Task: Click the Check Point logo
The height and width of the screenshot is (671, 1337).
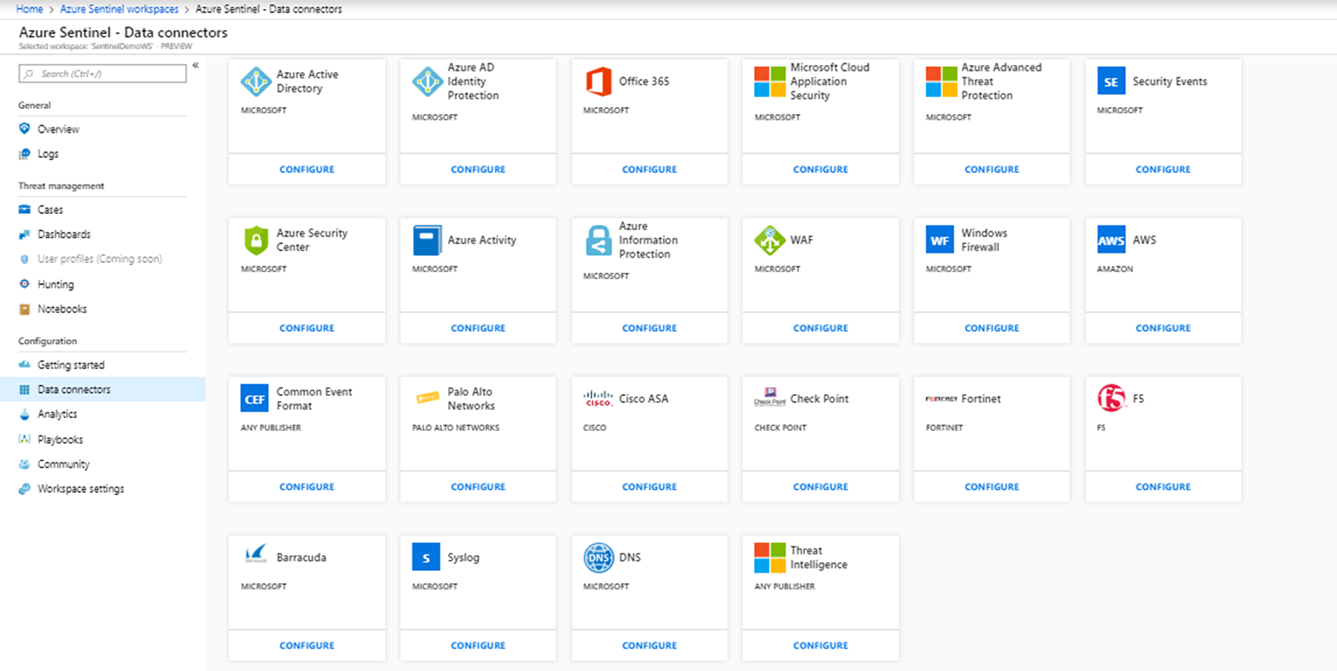Action: tap(770, 398)
